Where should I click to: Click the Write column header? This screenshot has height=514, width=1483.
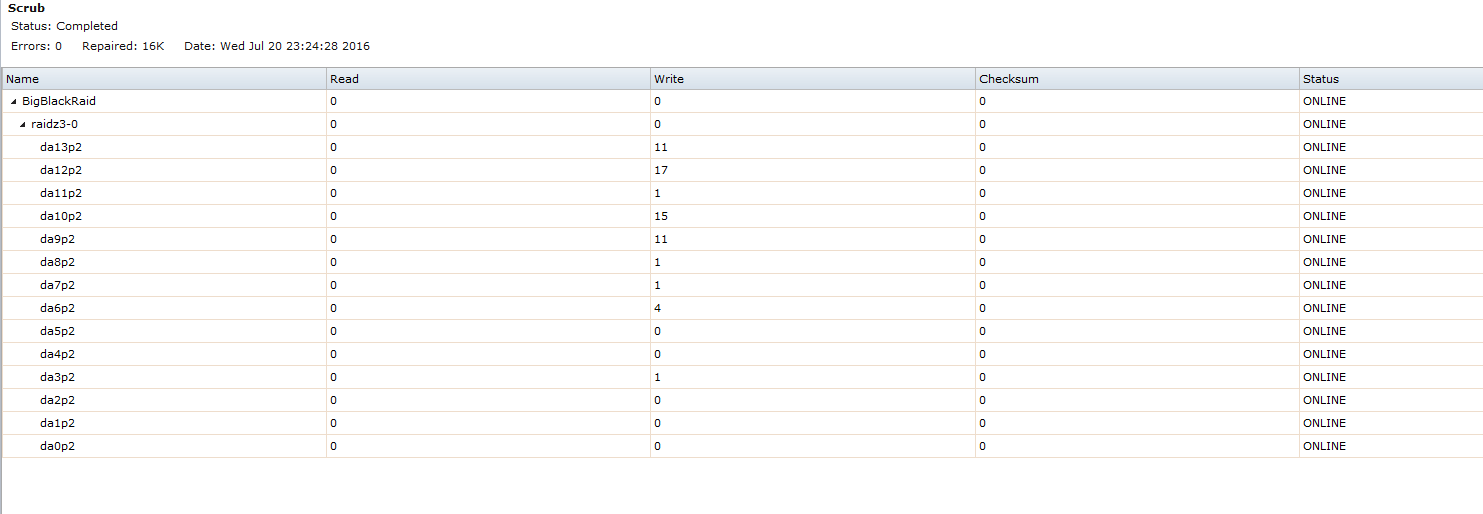[812, 79]
